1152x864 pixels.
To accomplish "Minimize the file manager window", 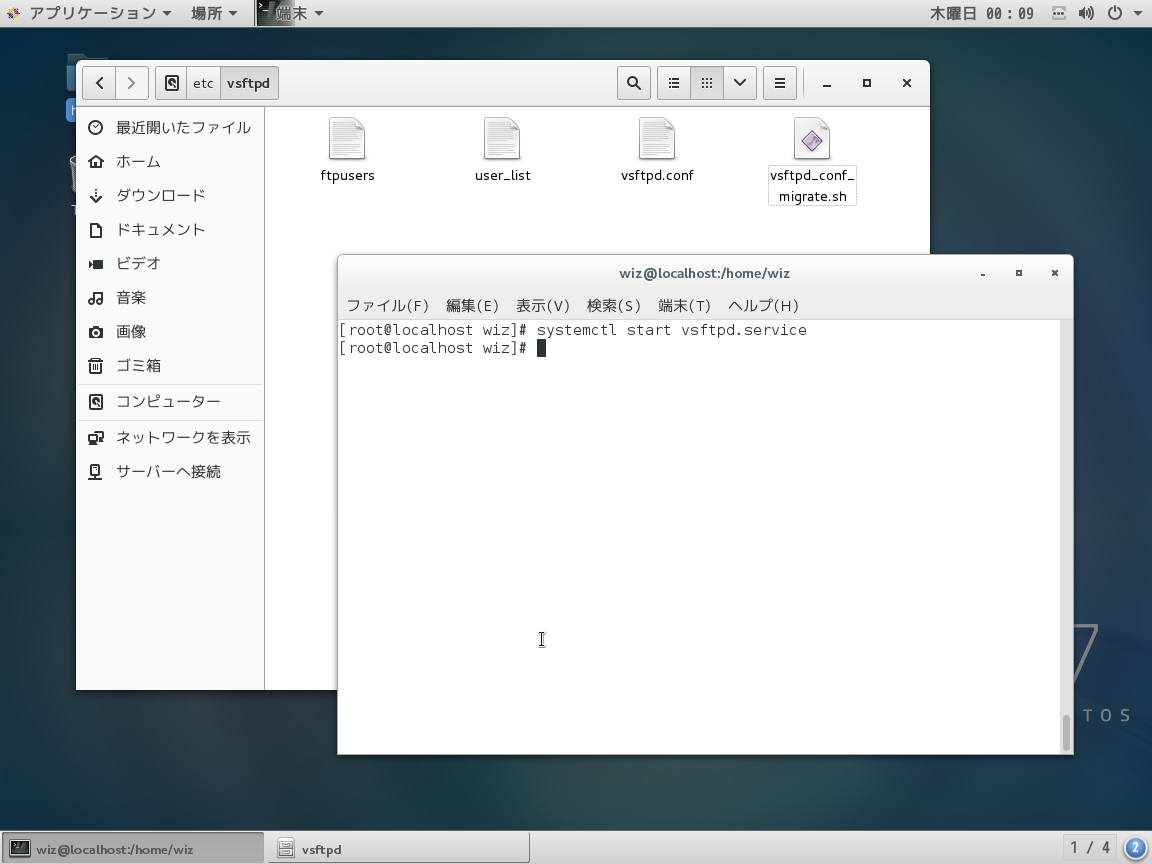I will pyautogui.click(x=827, y=83).
